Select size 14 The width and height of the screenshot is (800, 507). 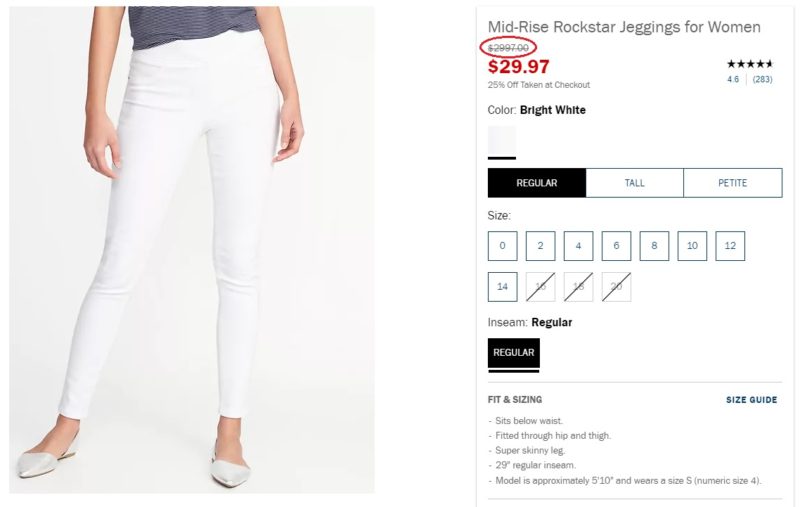click(503, 287)
